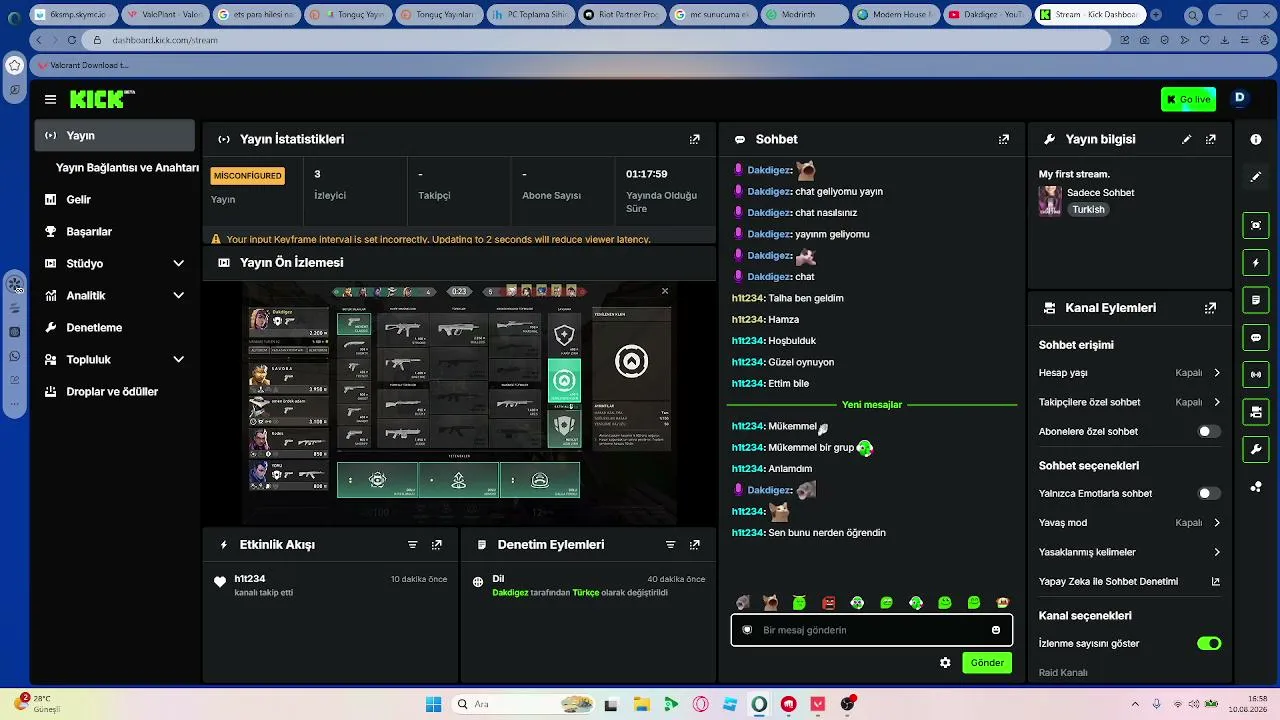The width and height of the screenshot is (1280, 720).
Task: Open Yavaş mod setting chevron
Action: coord(1217,523)
